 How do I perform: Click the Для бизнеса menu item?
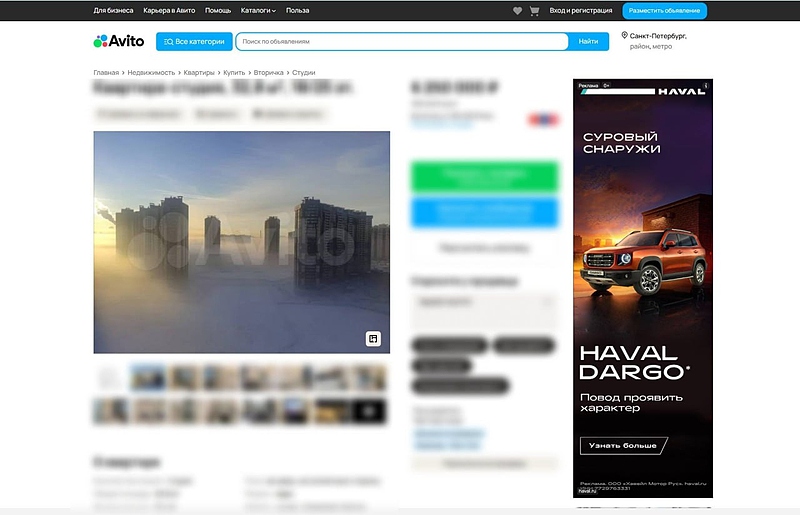pyautogui.click(x=113, y=11)
